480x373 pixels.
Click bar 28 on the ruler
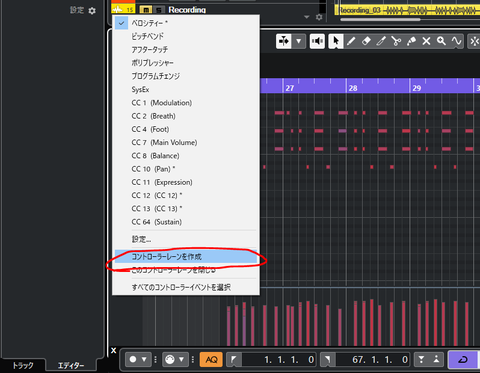click(353, 88)
